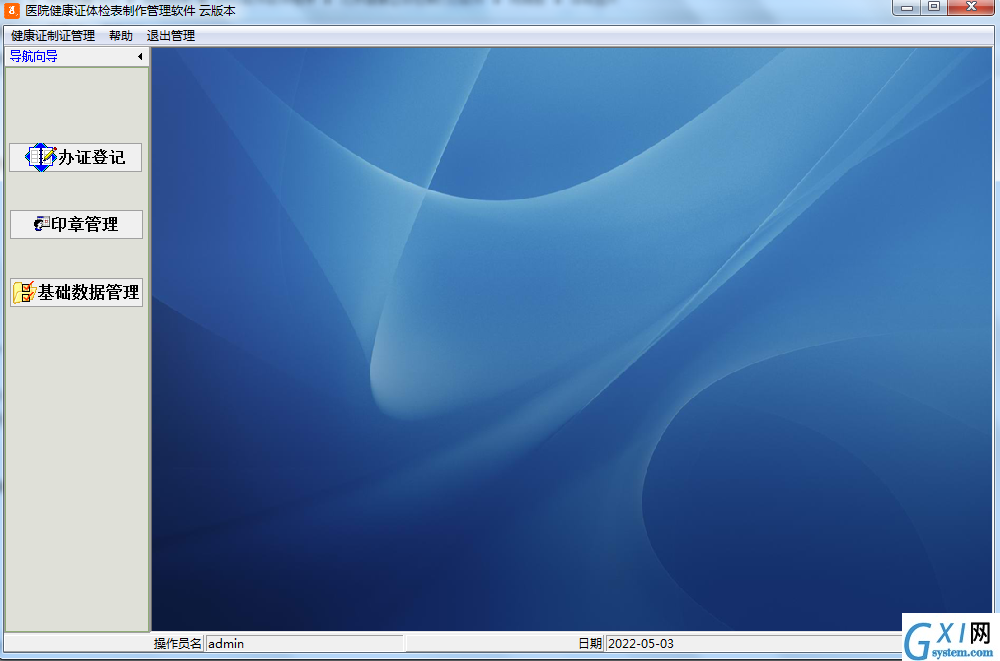This screenshot has width=1000, height=661.
Task: Click the 退出管理 menu item
Action: (x=170, y=36)
